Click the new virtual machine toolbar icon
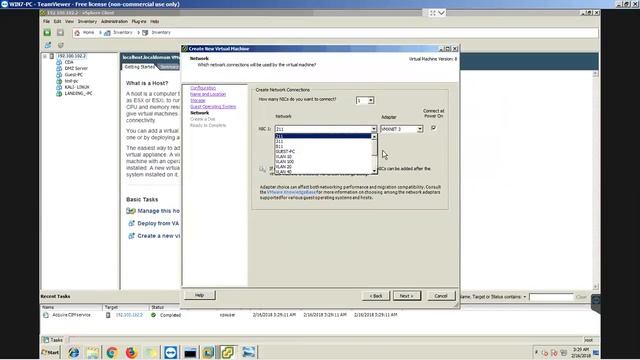 (x=48, y=45)
